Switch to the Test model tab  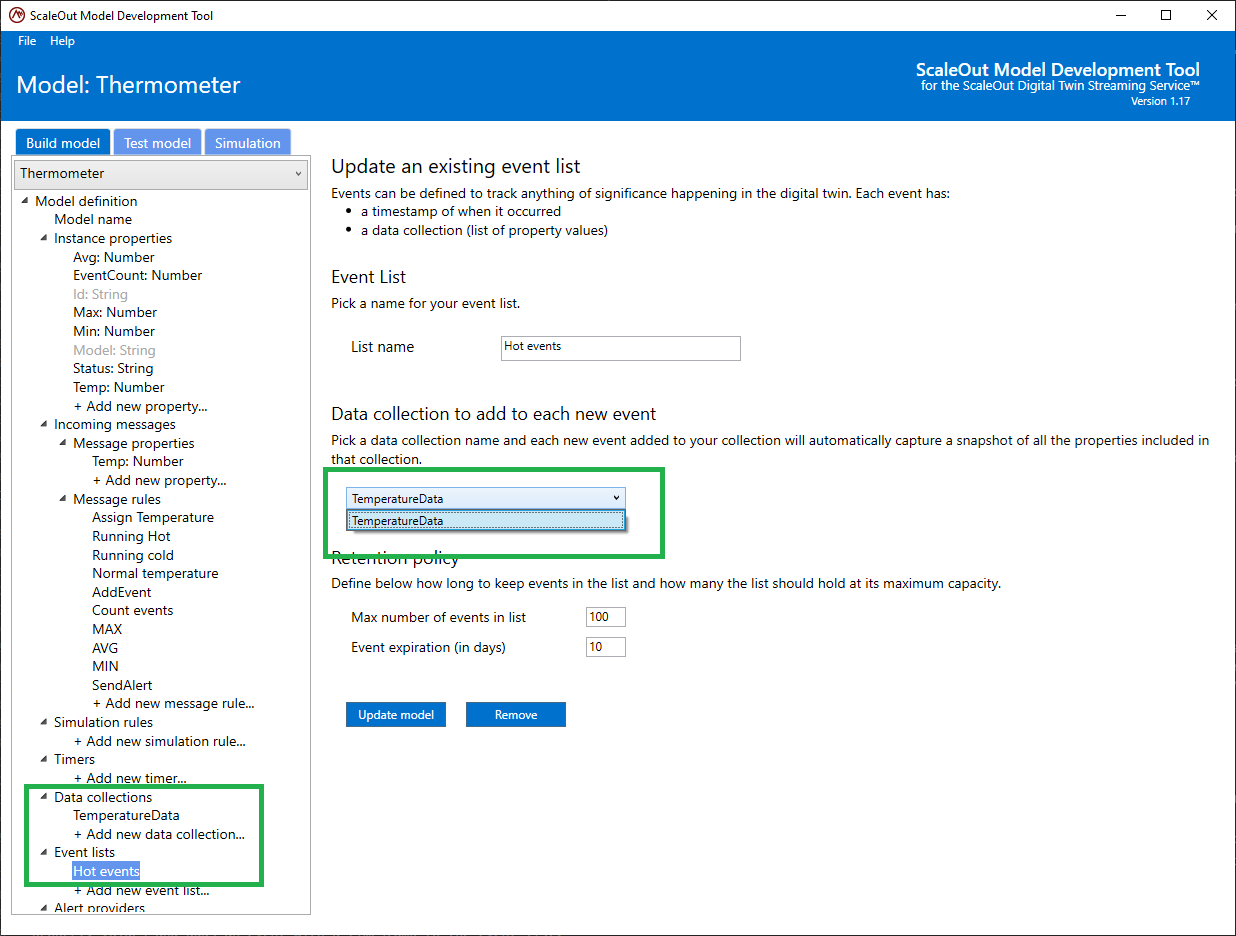(157, 143)
